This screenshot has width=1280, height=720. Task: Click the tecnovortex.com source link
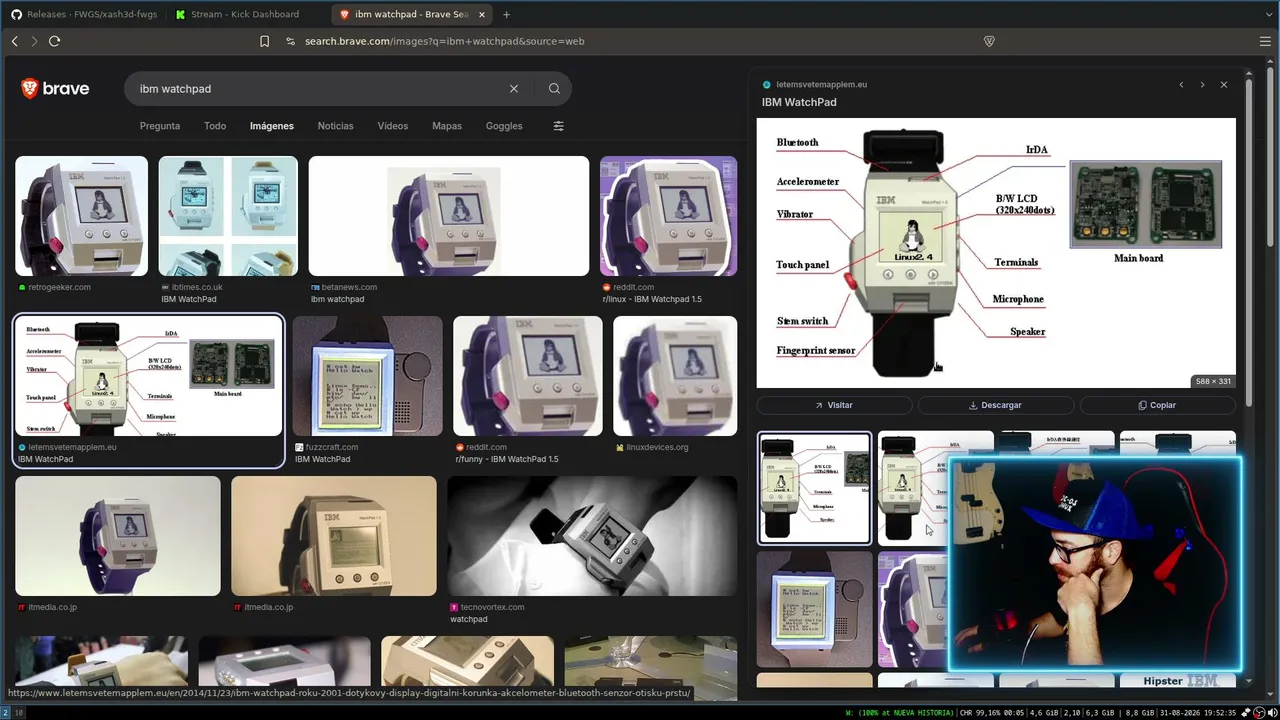click(492, 607)
